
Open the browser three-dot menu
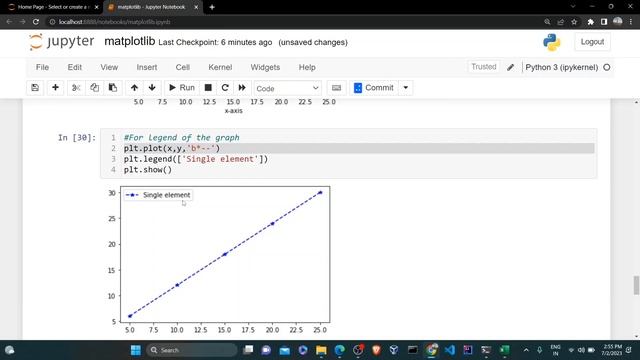631,22
